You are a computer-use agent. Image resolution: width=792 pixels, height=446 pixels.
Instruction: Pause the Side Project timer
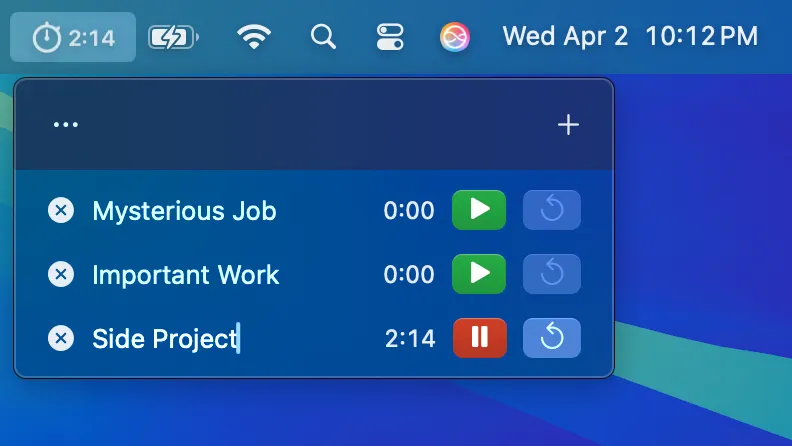(479, 338)
